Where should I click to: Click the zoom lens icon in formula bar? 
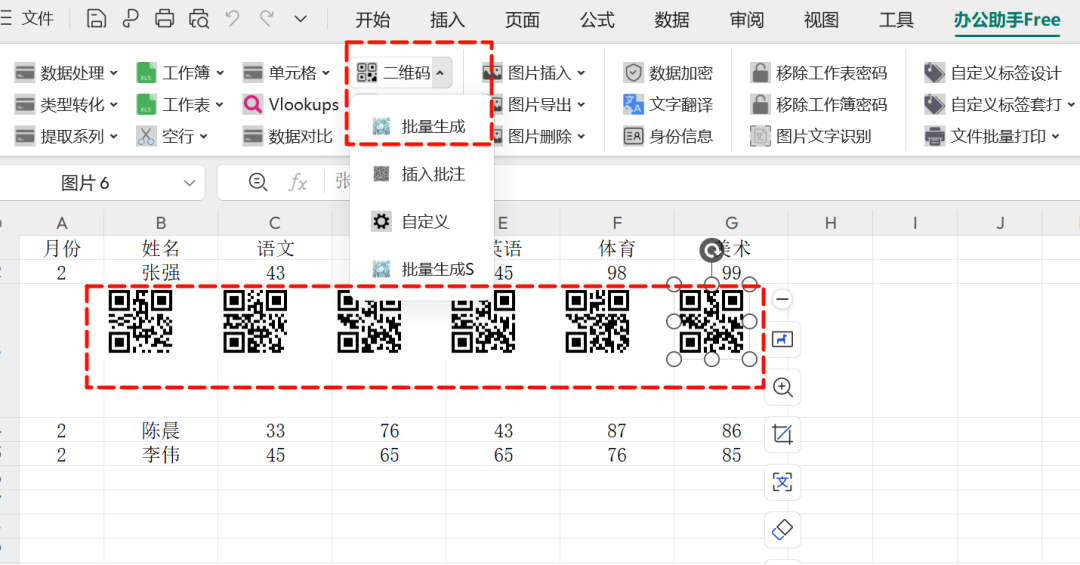coord(258,182)
